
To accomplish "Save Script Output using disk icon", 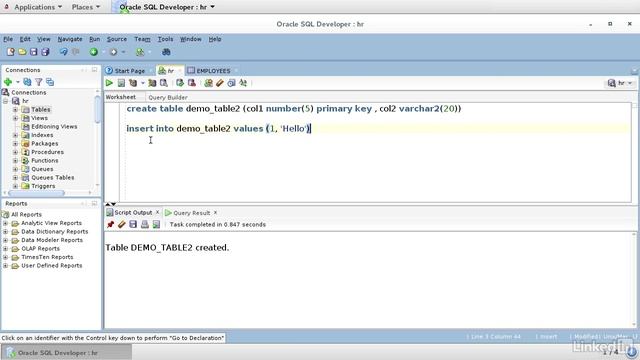I will pos(133,224).
